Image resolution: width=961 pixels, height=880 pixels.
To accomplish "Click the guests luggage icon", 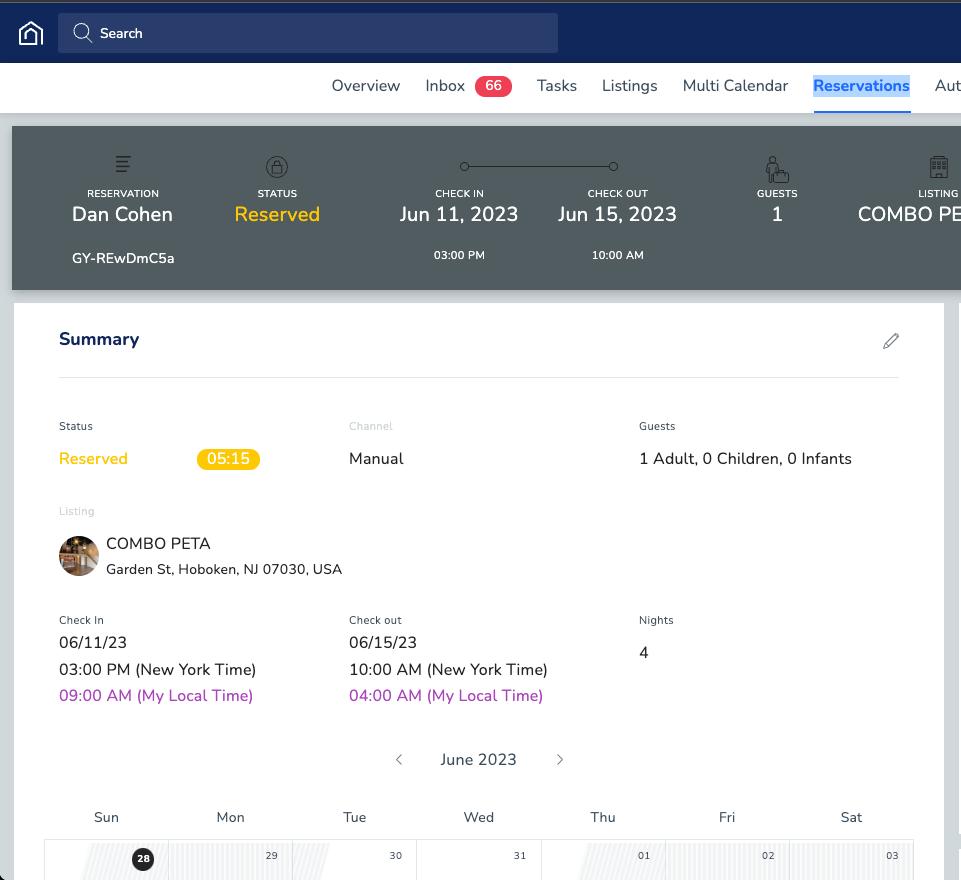I will tap(777, 169).
